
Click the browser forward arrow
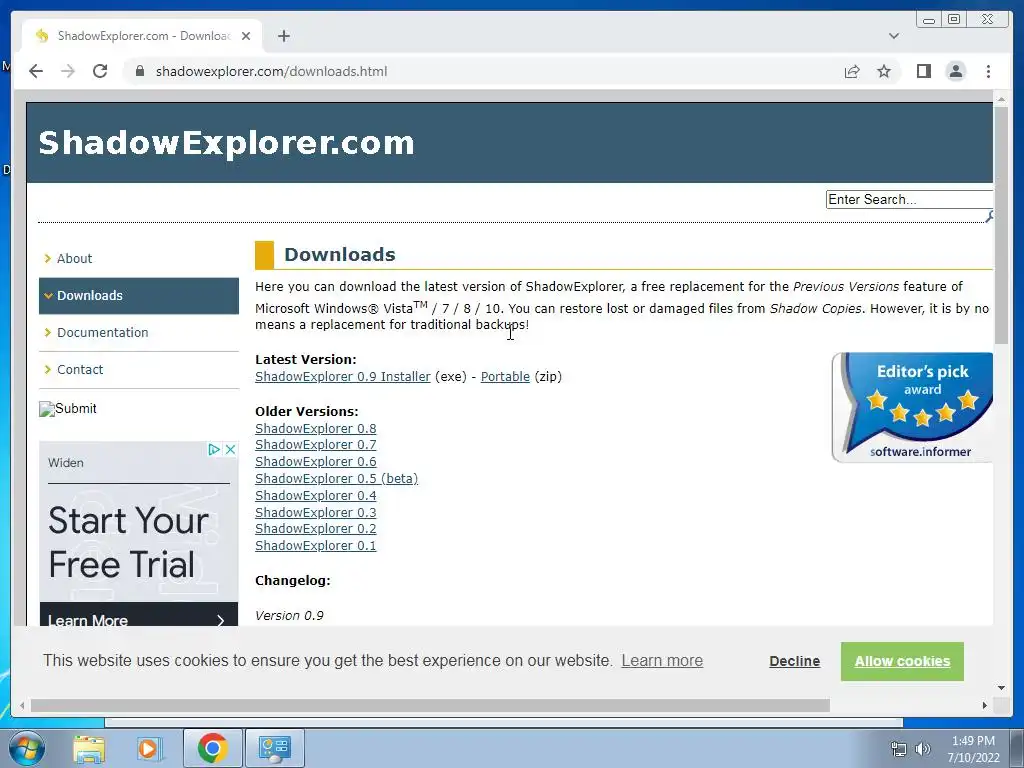pyautogui.click(x=68, y=71)
